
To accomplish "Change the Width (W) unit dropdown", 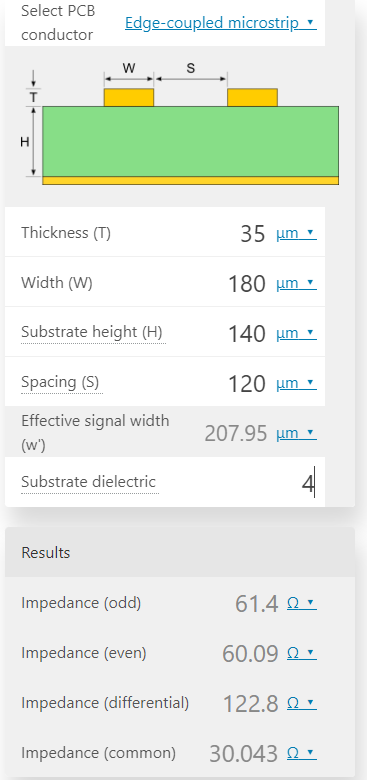I will tap(296, 283).
